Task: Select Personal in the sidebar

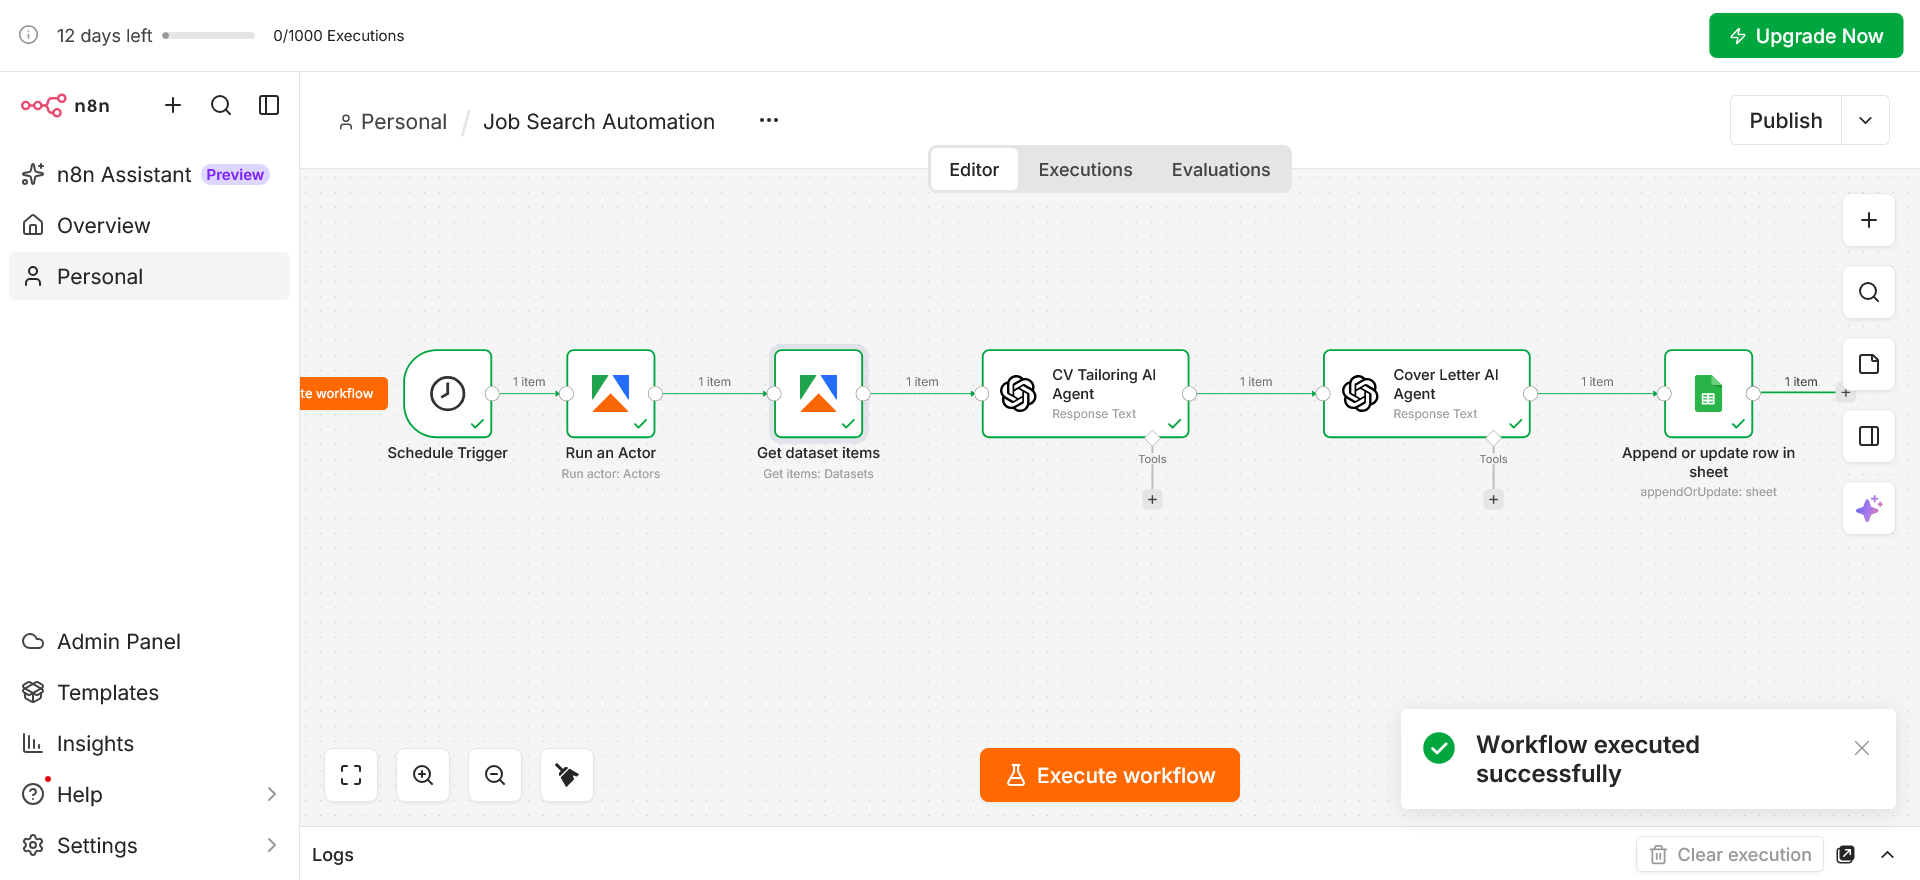Action: click(149, 277)
